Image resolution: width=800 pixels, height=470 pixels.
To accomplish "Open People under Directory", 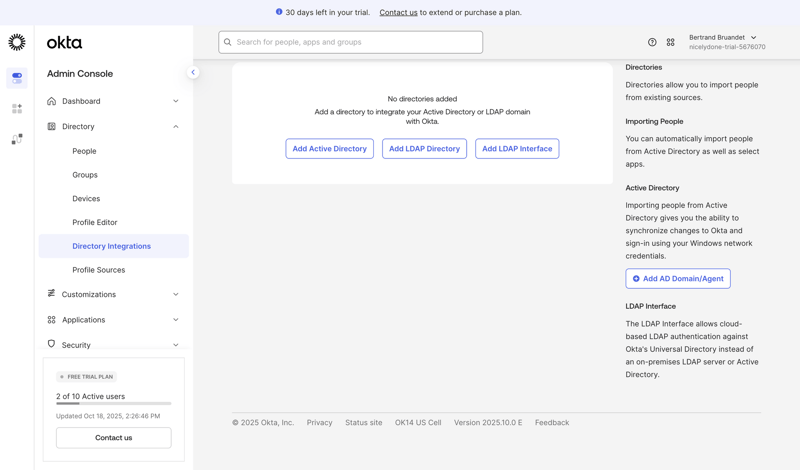I will pyautogui.click(x=84, y=151).
